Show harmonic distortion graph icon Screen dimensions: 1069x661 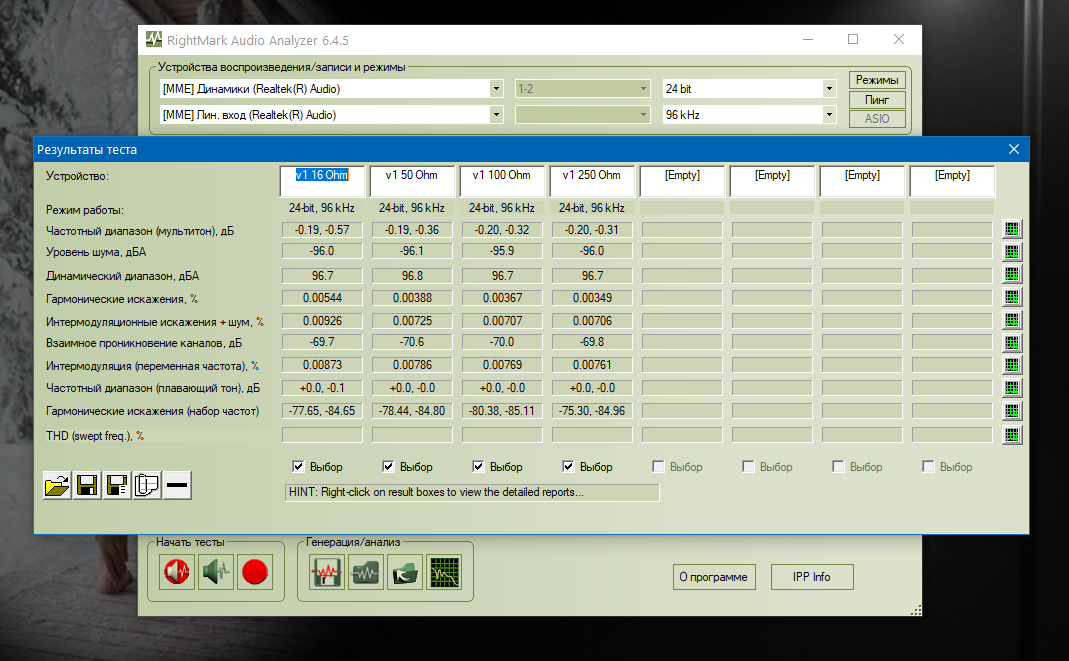click(1012, 297)
